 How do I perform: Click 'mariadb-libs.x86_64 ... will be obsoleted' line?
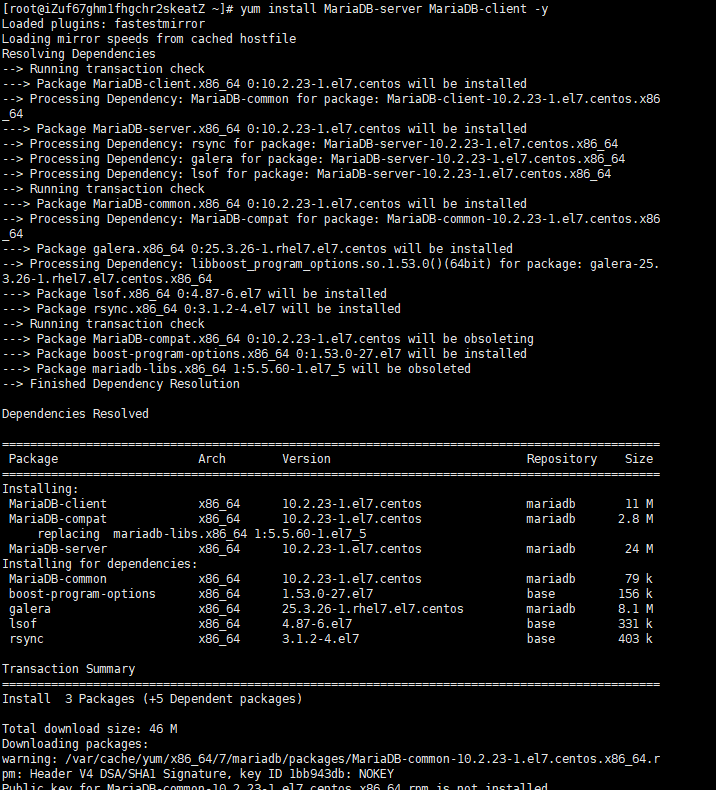(x=236, y=369)
